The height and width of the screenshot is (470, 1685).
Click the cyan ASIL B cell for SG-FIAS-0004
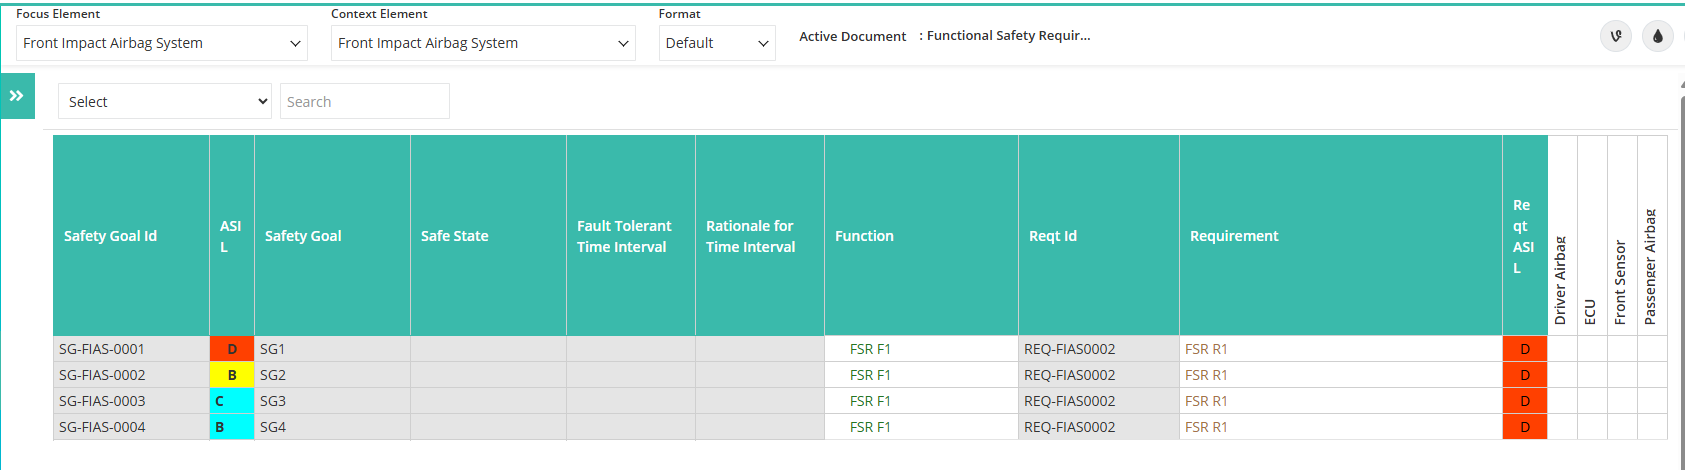(x=232, y=427)
